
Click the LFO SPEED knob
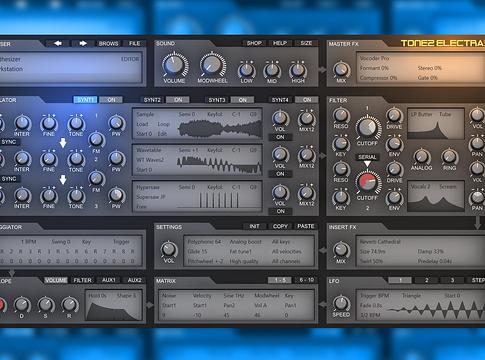coord(341,303)
